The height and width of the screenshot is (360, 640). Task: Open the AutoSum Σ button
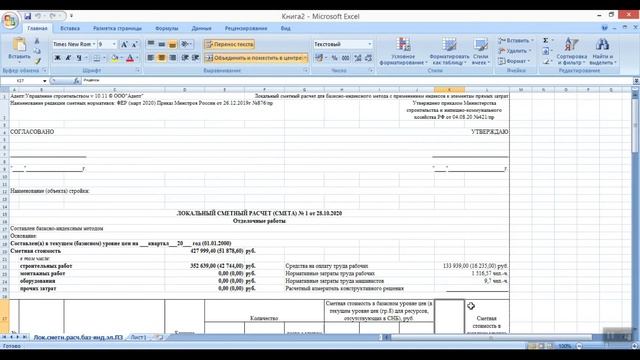coord(546,40)
